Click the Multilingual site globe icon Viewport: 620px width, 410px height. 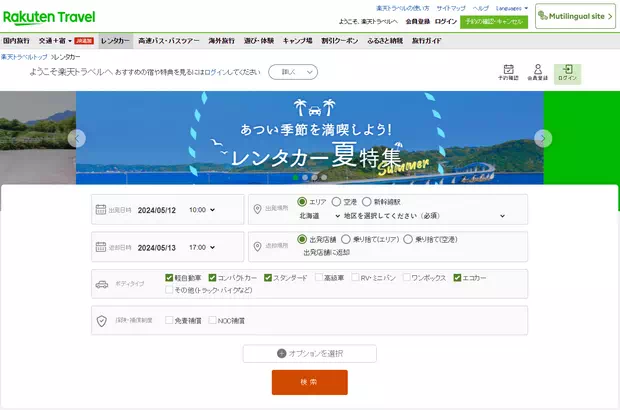coord(543,16)
